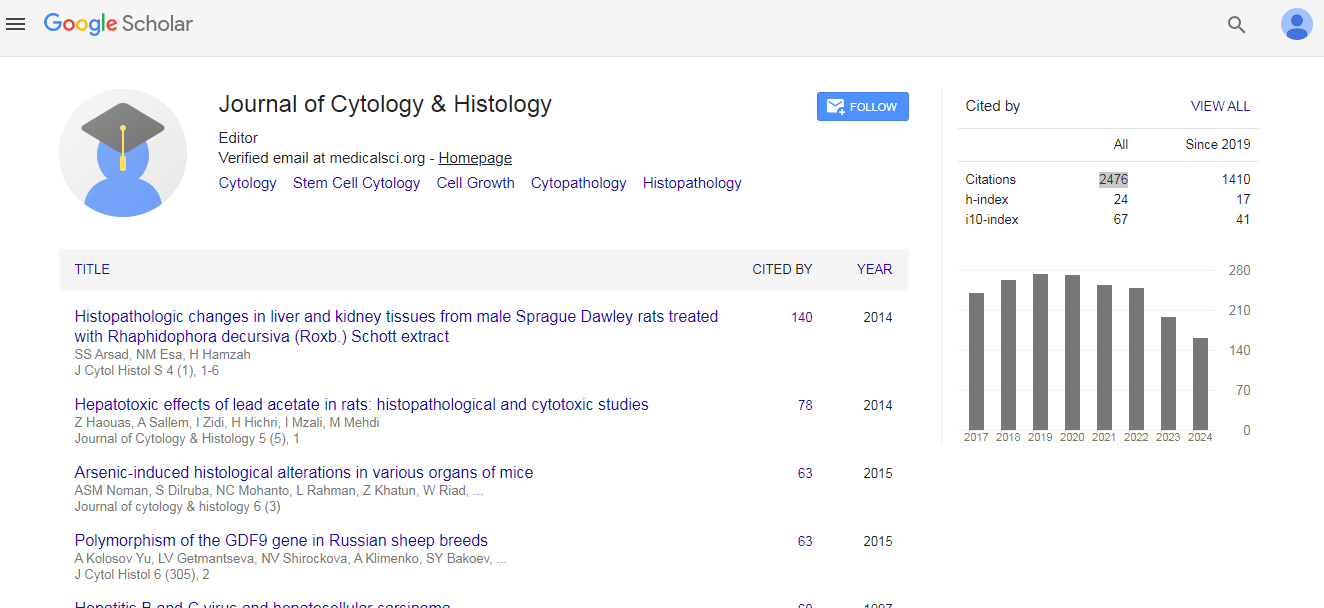
Task: Open the Polymorphism of GDF9 gene article
Action: tap(281, 541)
